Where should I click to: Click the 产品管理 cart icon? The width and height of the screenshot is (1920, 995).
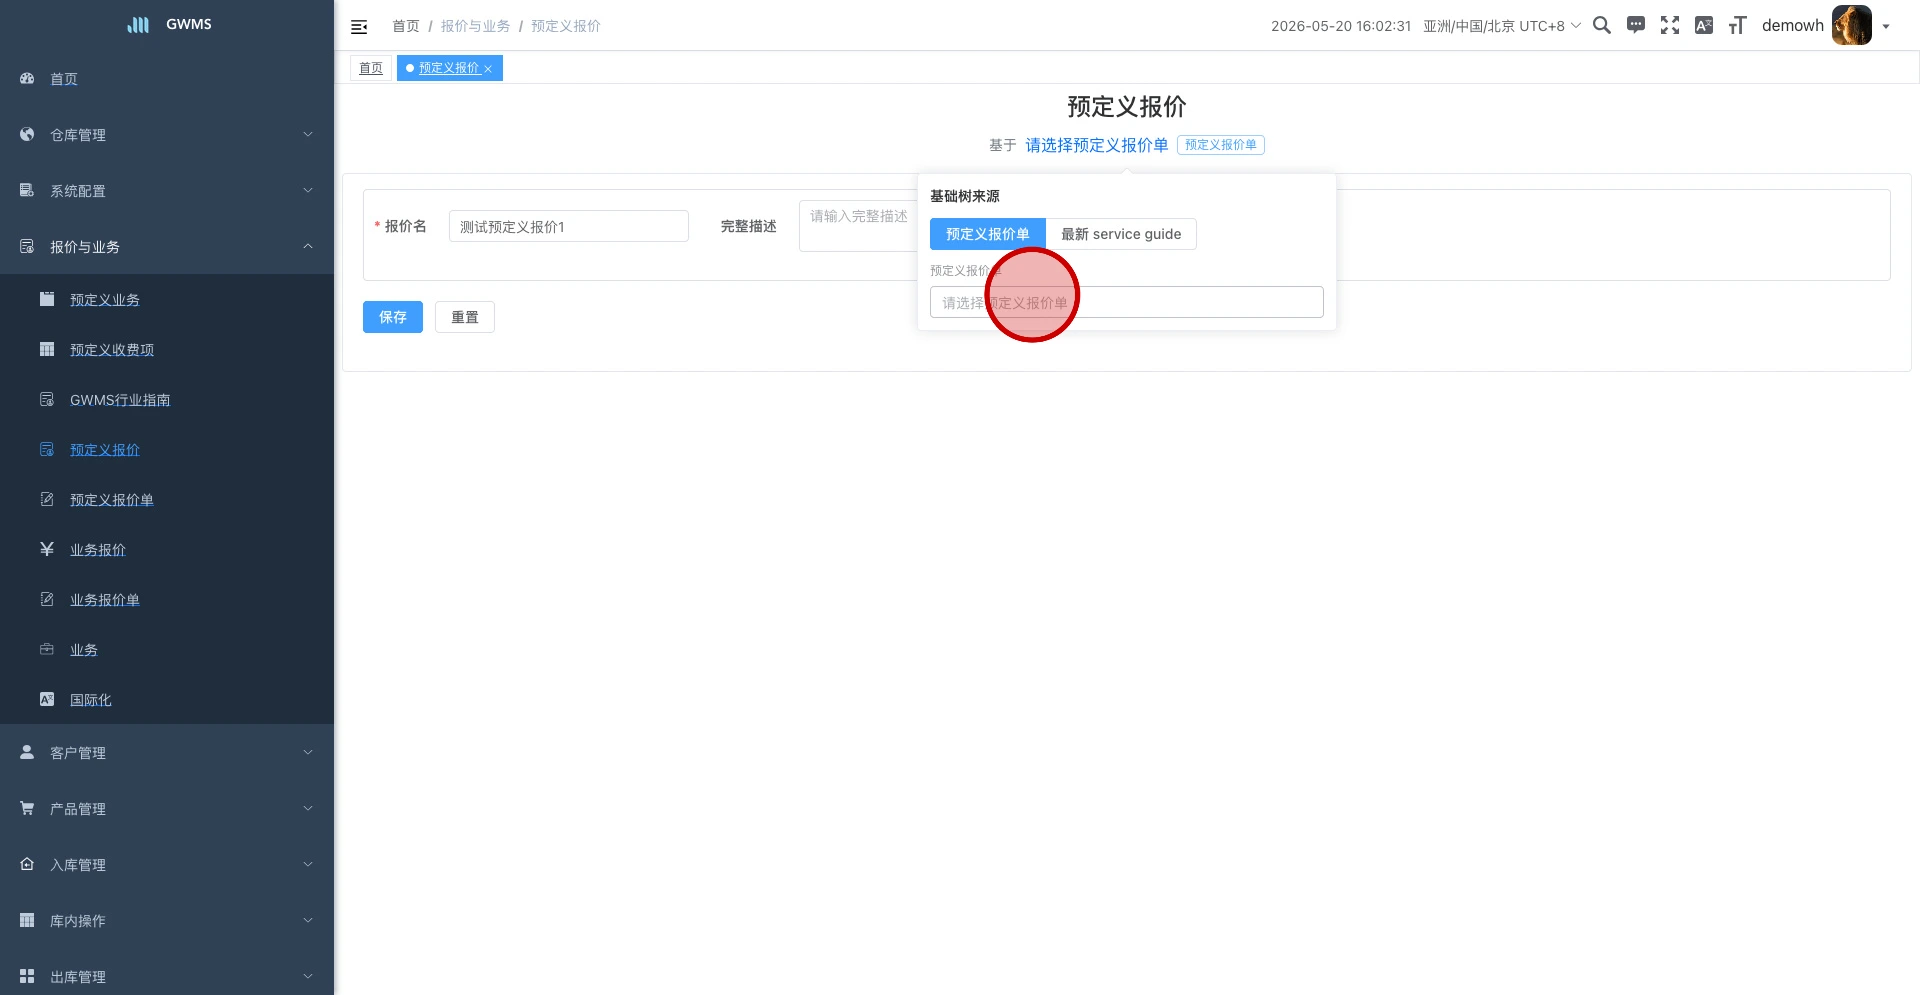coord(27,808)
